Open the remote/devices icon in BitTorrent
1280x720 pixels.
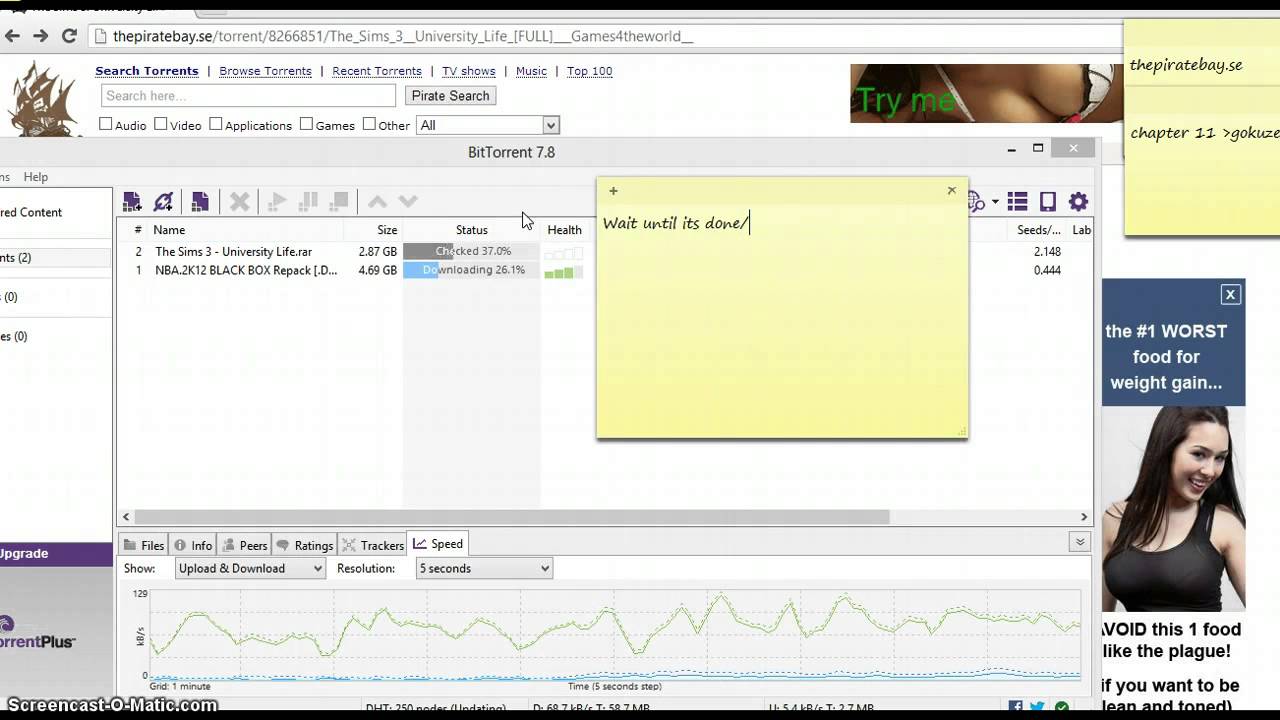coord(1048,202)
